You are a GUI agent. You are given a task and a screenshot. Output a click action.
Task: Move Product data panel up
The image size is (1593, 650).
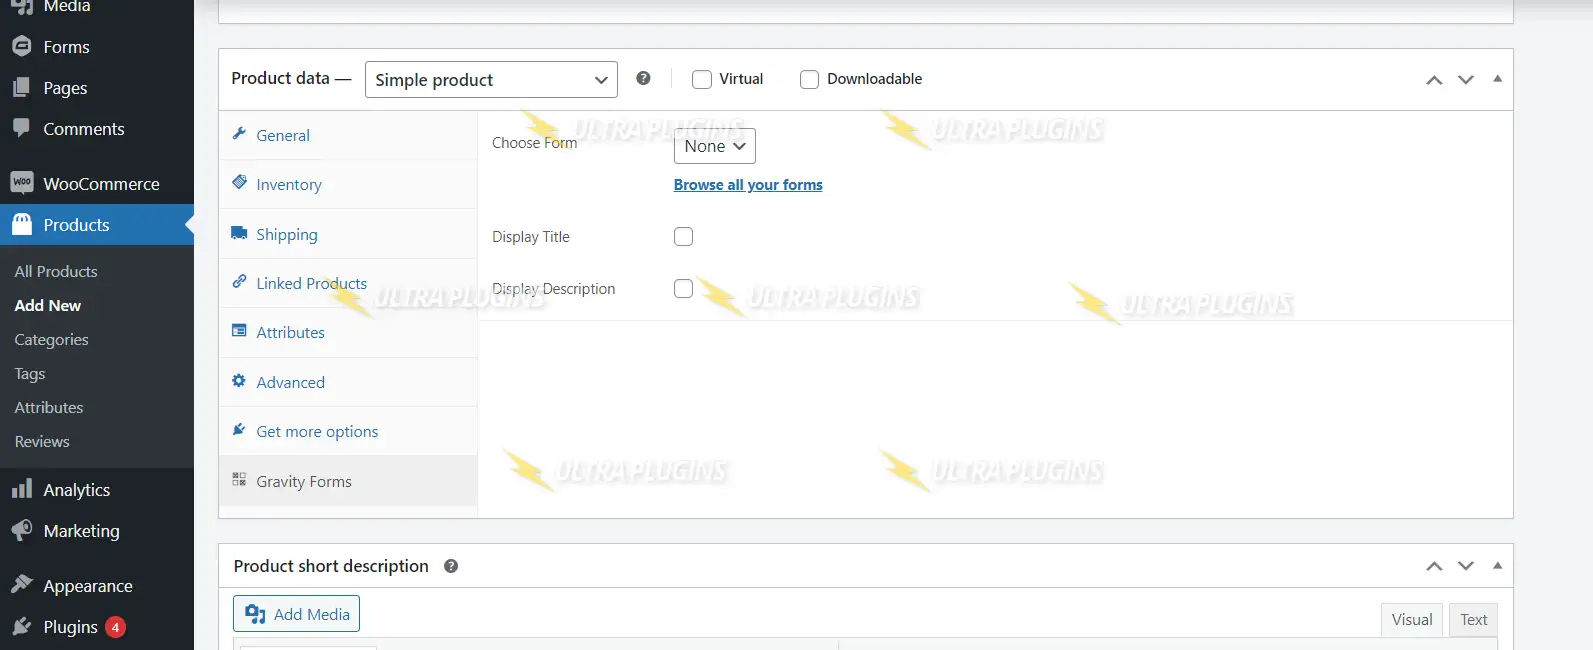point(1434,80)
